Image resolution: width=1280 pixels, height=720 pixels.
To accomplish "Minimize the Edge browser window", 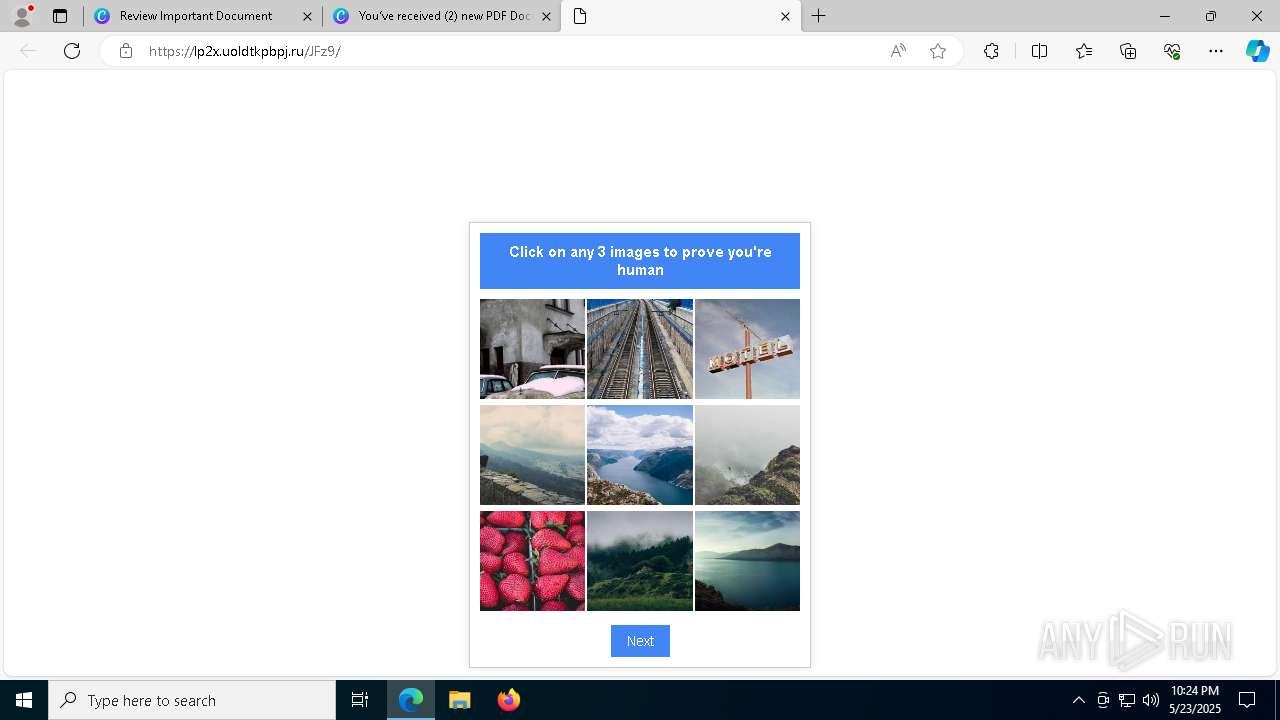I will 1165,16.
